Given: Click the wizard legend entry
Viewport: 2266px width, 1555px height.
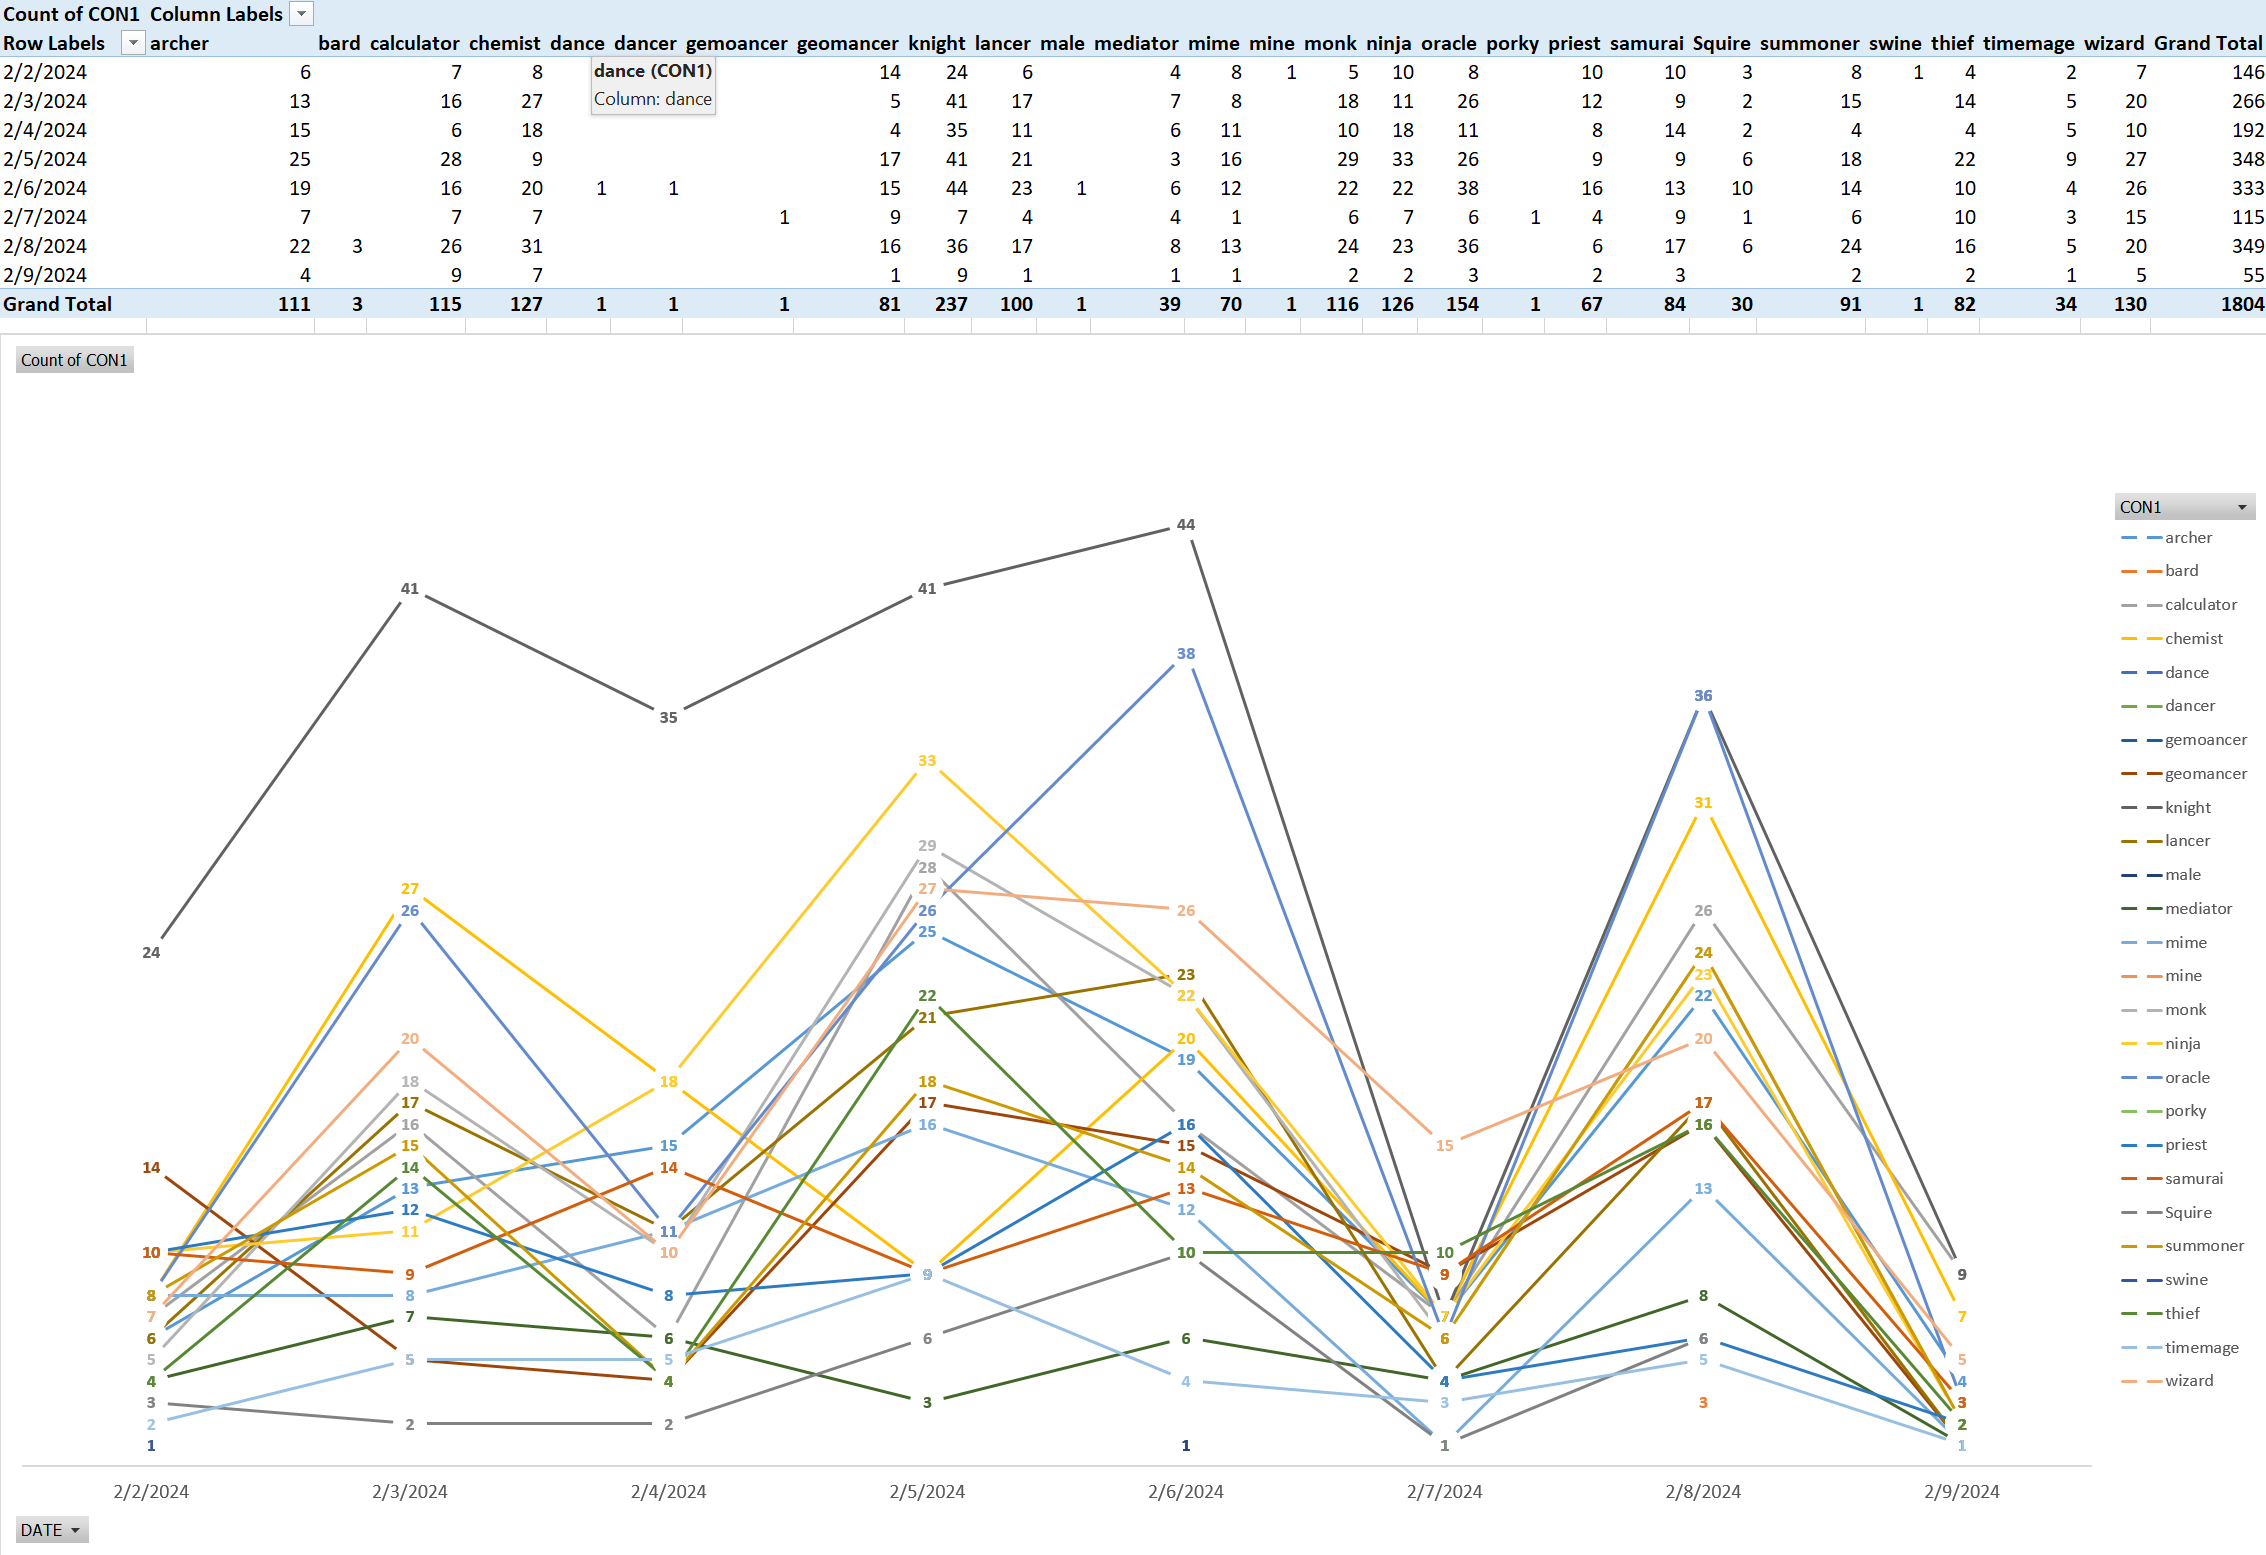Looking at the screenshot, I should [2188, 1380].
